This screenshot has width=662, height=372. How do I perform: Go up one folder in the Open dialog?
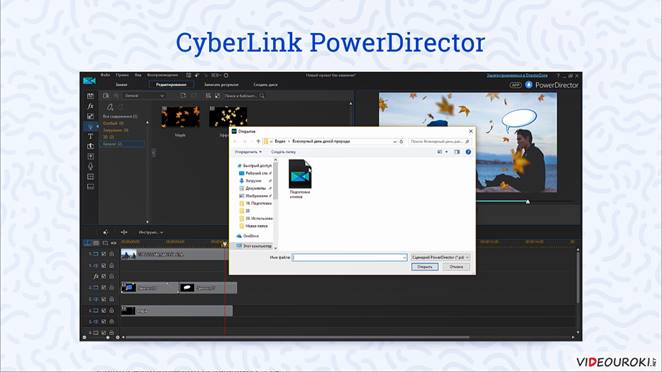(258, 141)
